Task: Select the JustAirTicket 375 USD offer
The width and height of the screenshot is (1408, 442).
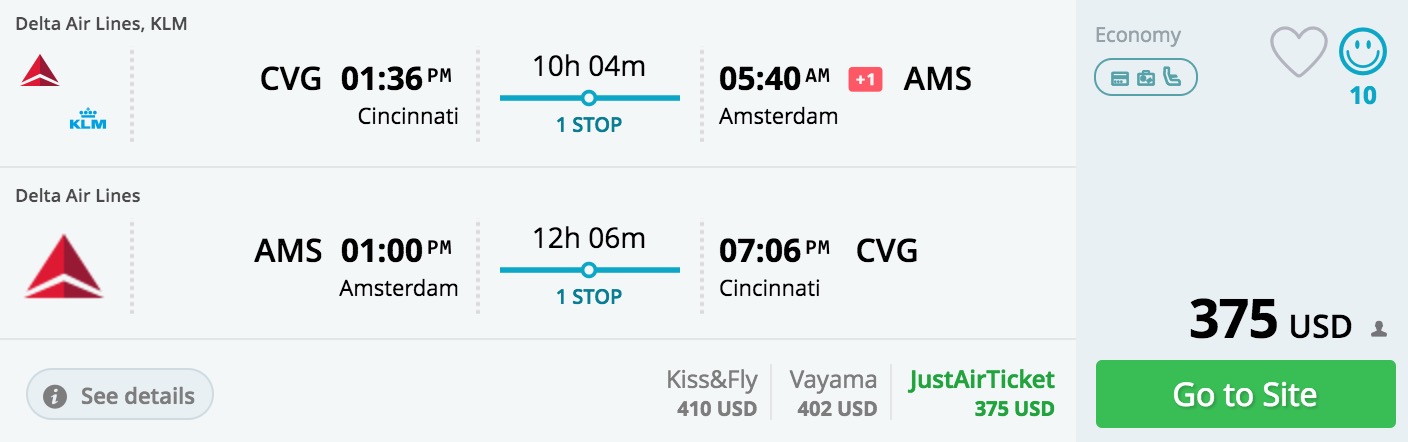Action: click(x=981, y=394)
